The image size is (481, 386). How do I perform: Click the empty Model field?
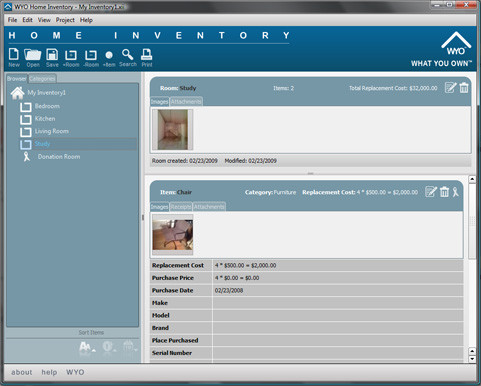pos(338,315)
